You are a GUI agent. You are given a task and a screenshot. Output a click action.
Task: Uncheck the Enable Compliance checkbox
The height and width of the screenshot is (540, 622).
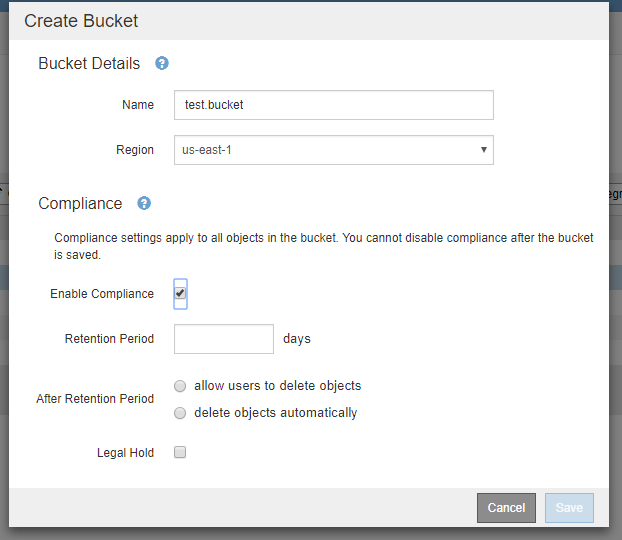[x=180, y=293]
